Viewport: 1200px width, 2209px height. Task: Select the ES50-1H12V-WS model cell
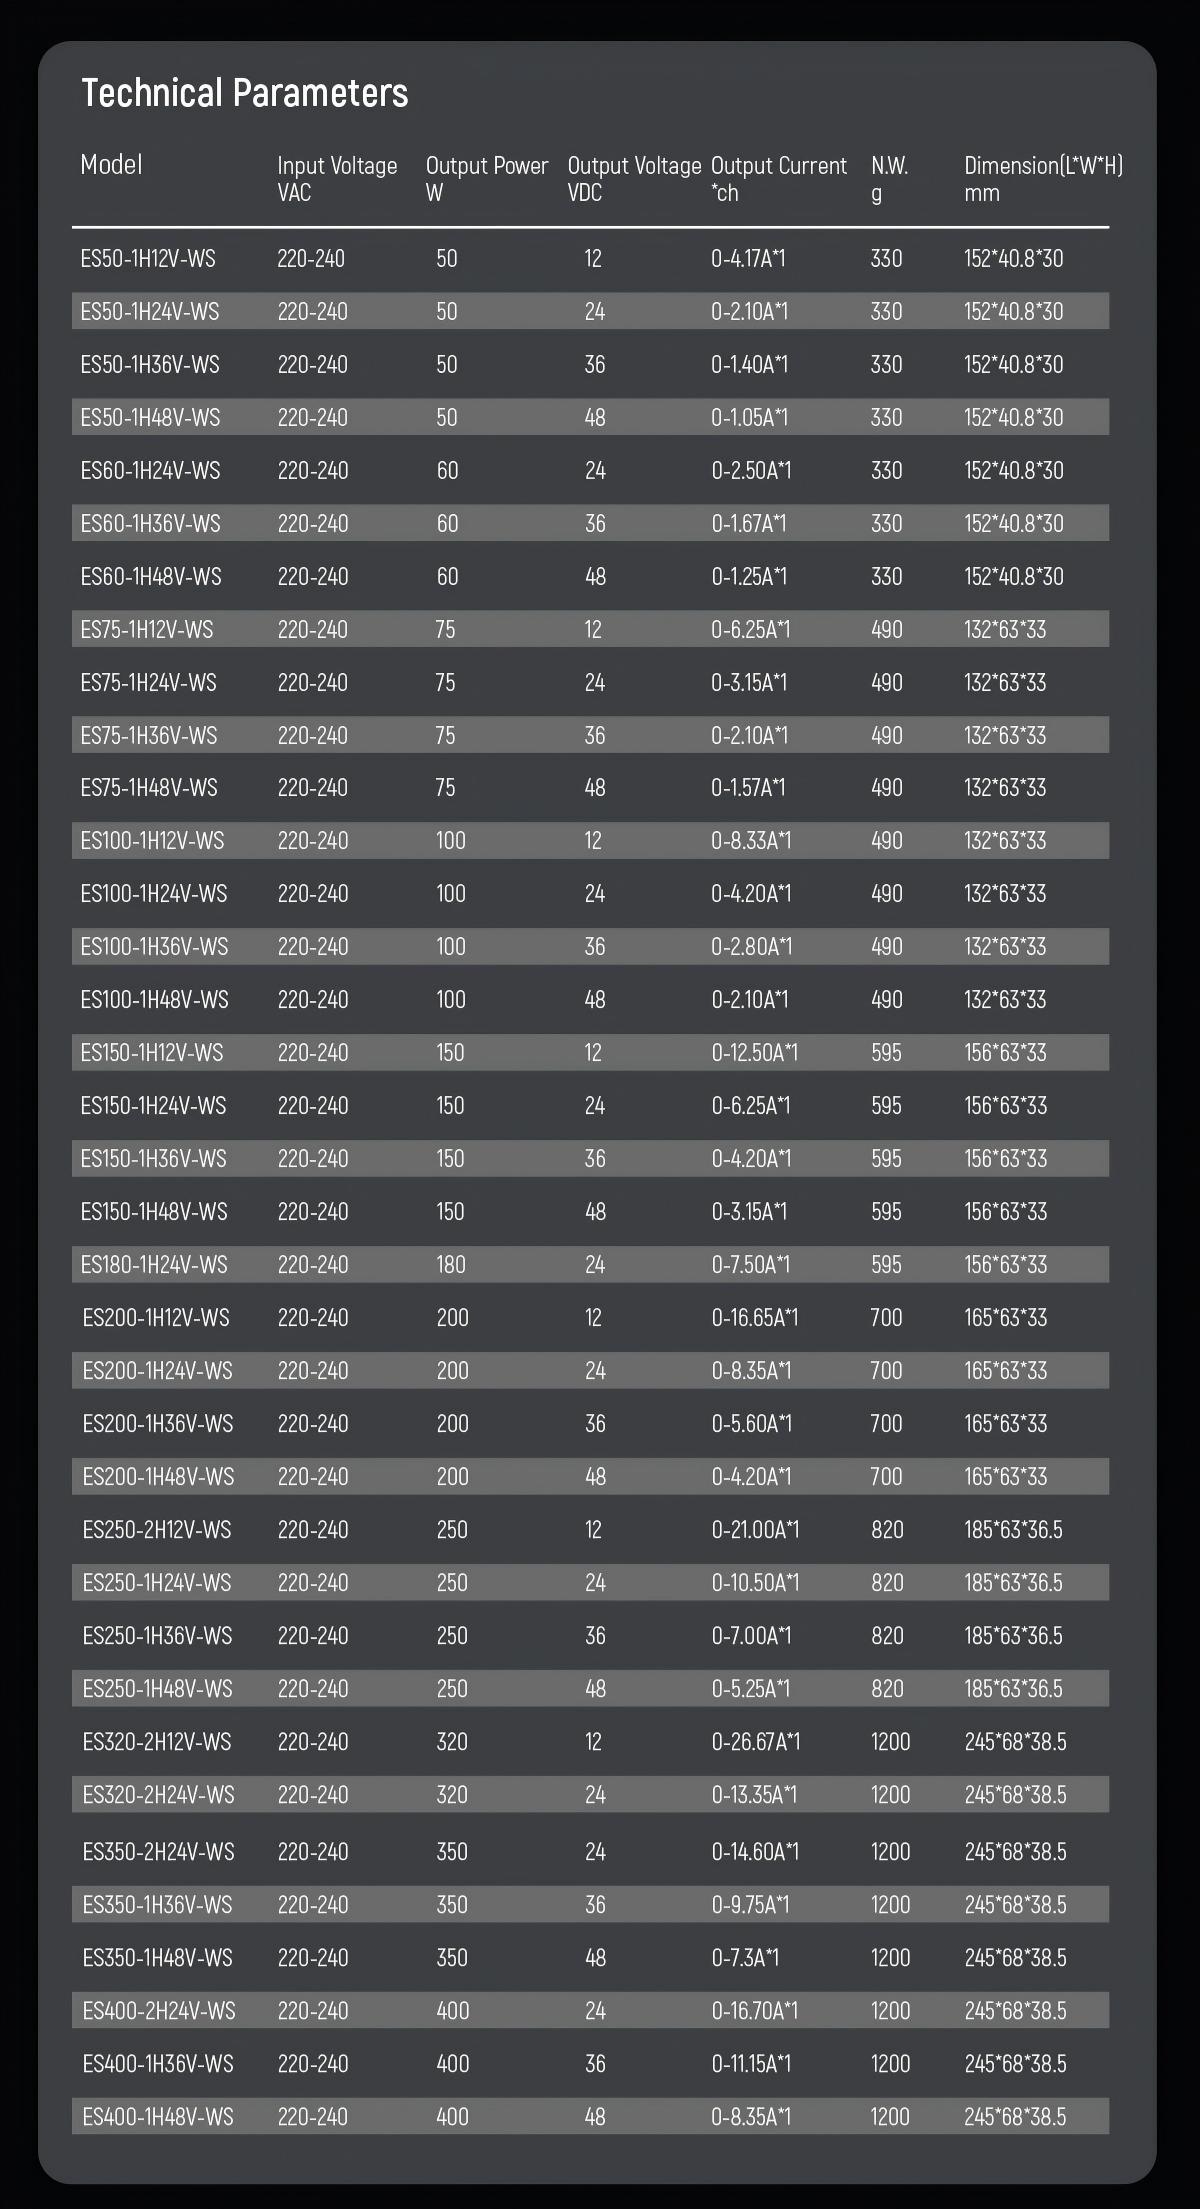point(148,259)
